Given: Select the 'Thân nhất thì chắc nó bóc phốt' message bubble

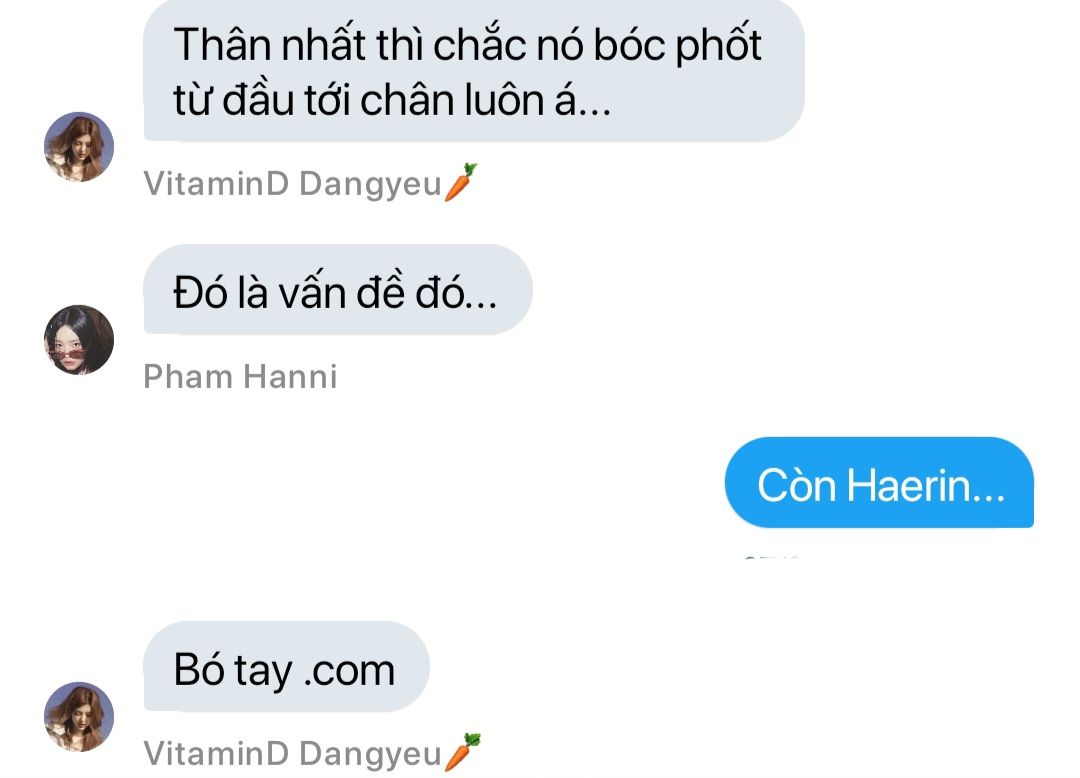Looking at the screenshot, I should pyautogui.click(x=474, y=71).
